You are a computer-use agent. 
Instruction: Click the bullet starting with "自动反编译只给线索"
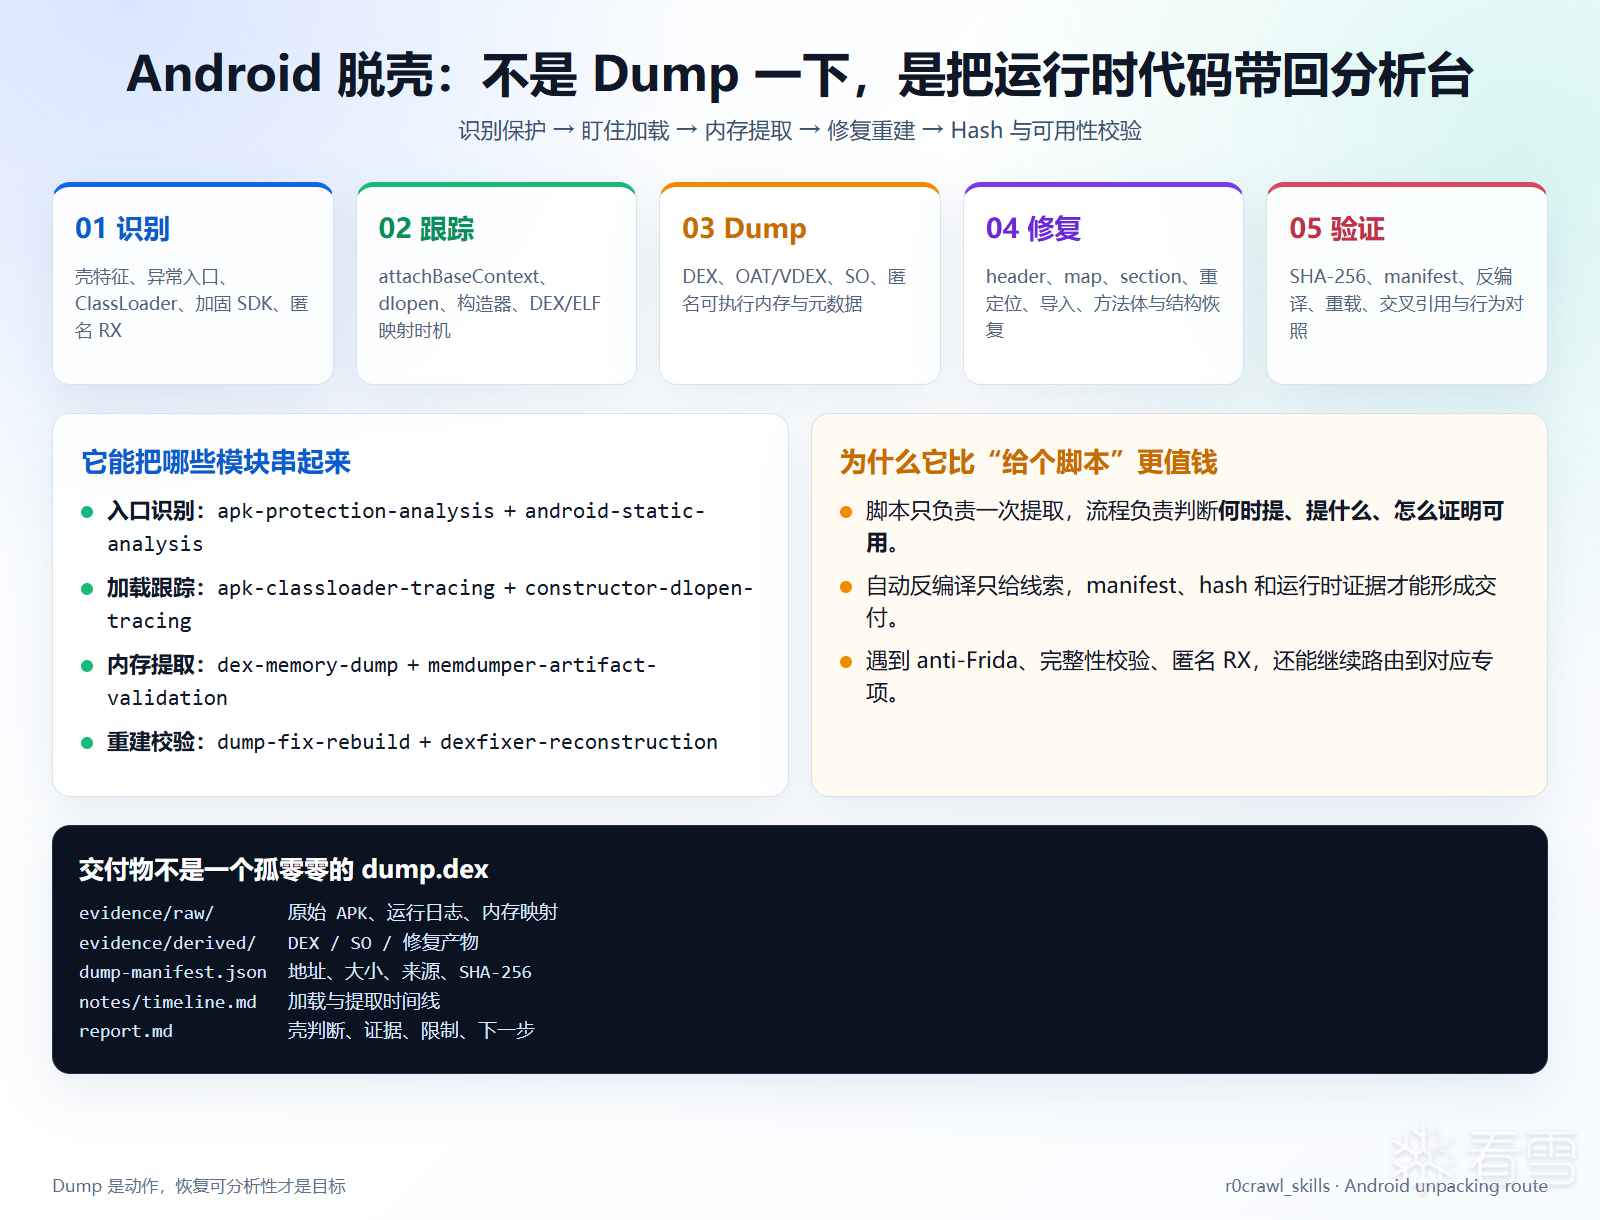(1181, 601)
